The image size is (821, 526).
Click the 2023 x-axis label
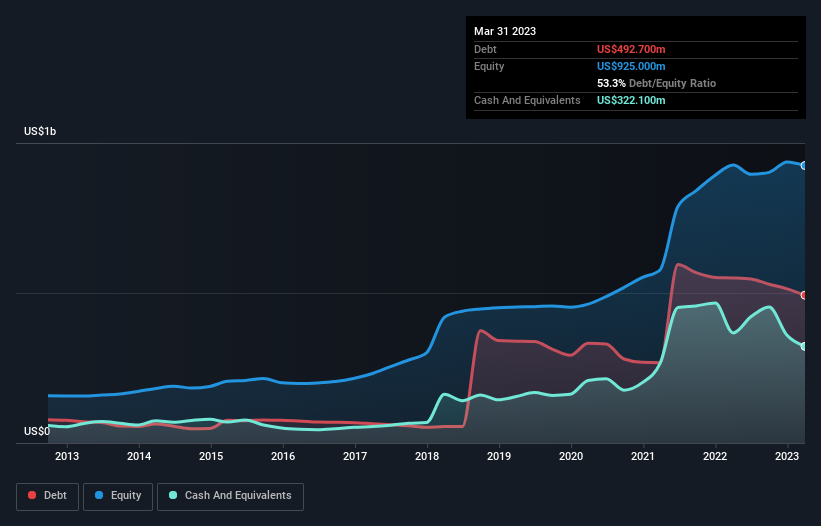pyautogui.click(x=787, y=456)
